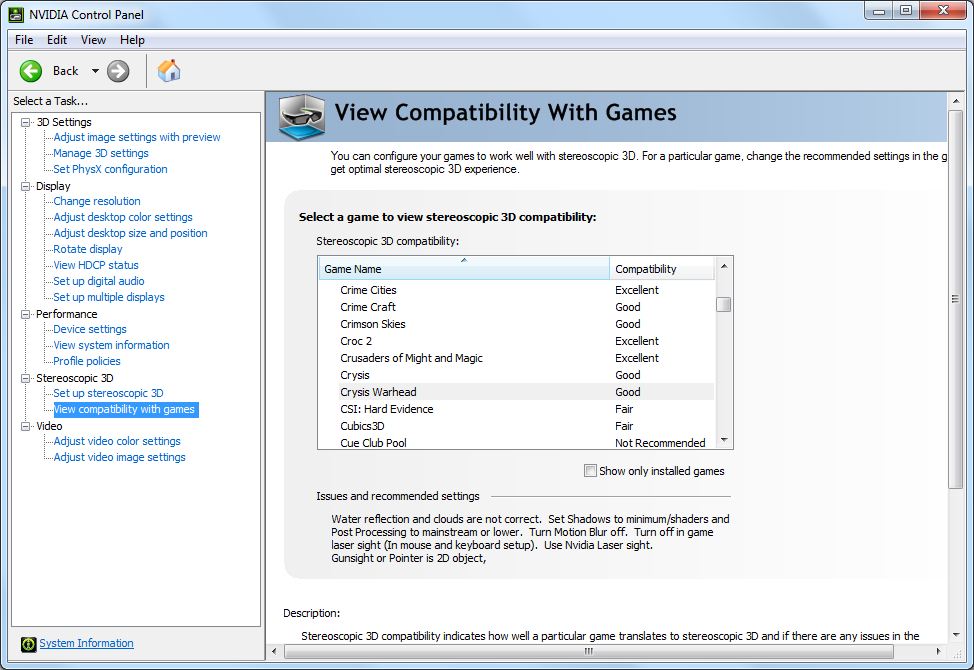The width and height of the screenshot is (974, 670).
Task: Select Crusaders of Might and Magic
Action: tap(516, 358)
